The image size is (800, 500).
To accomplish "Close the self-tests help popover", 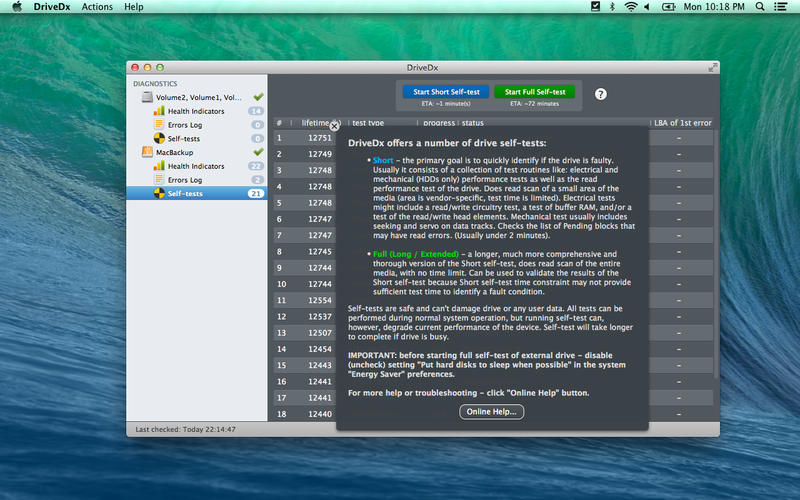I will (x=334, y=126).
